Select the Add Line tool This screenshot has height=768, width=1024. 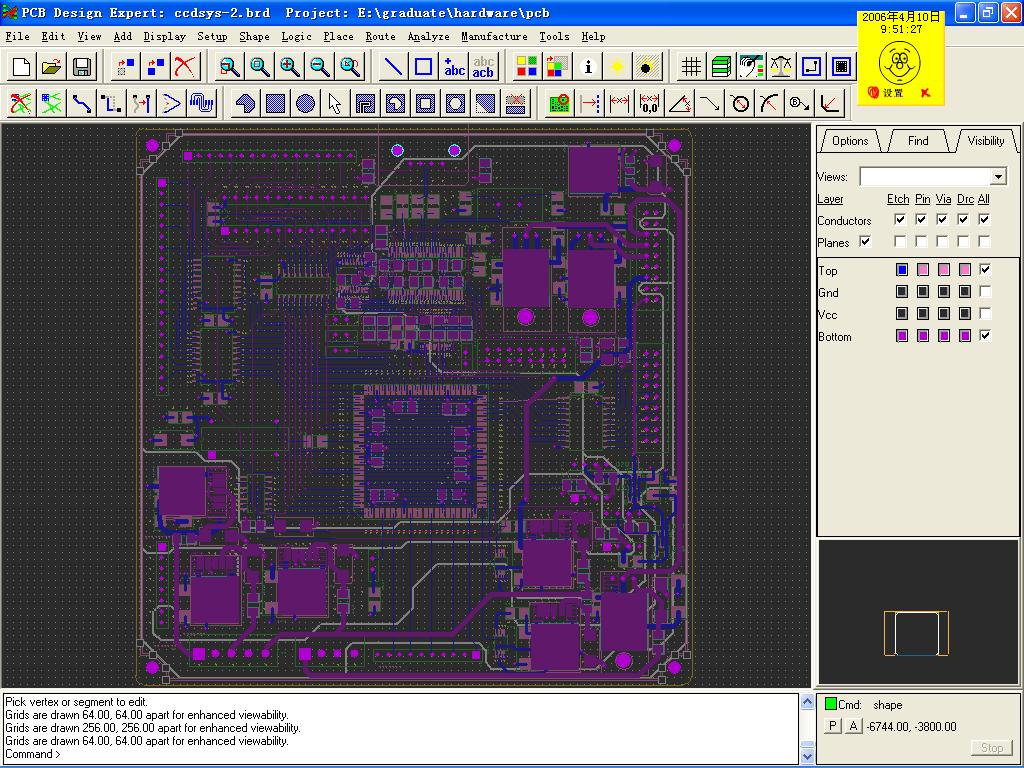click(x=394, y=67)
